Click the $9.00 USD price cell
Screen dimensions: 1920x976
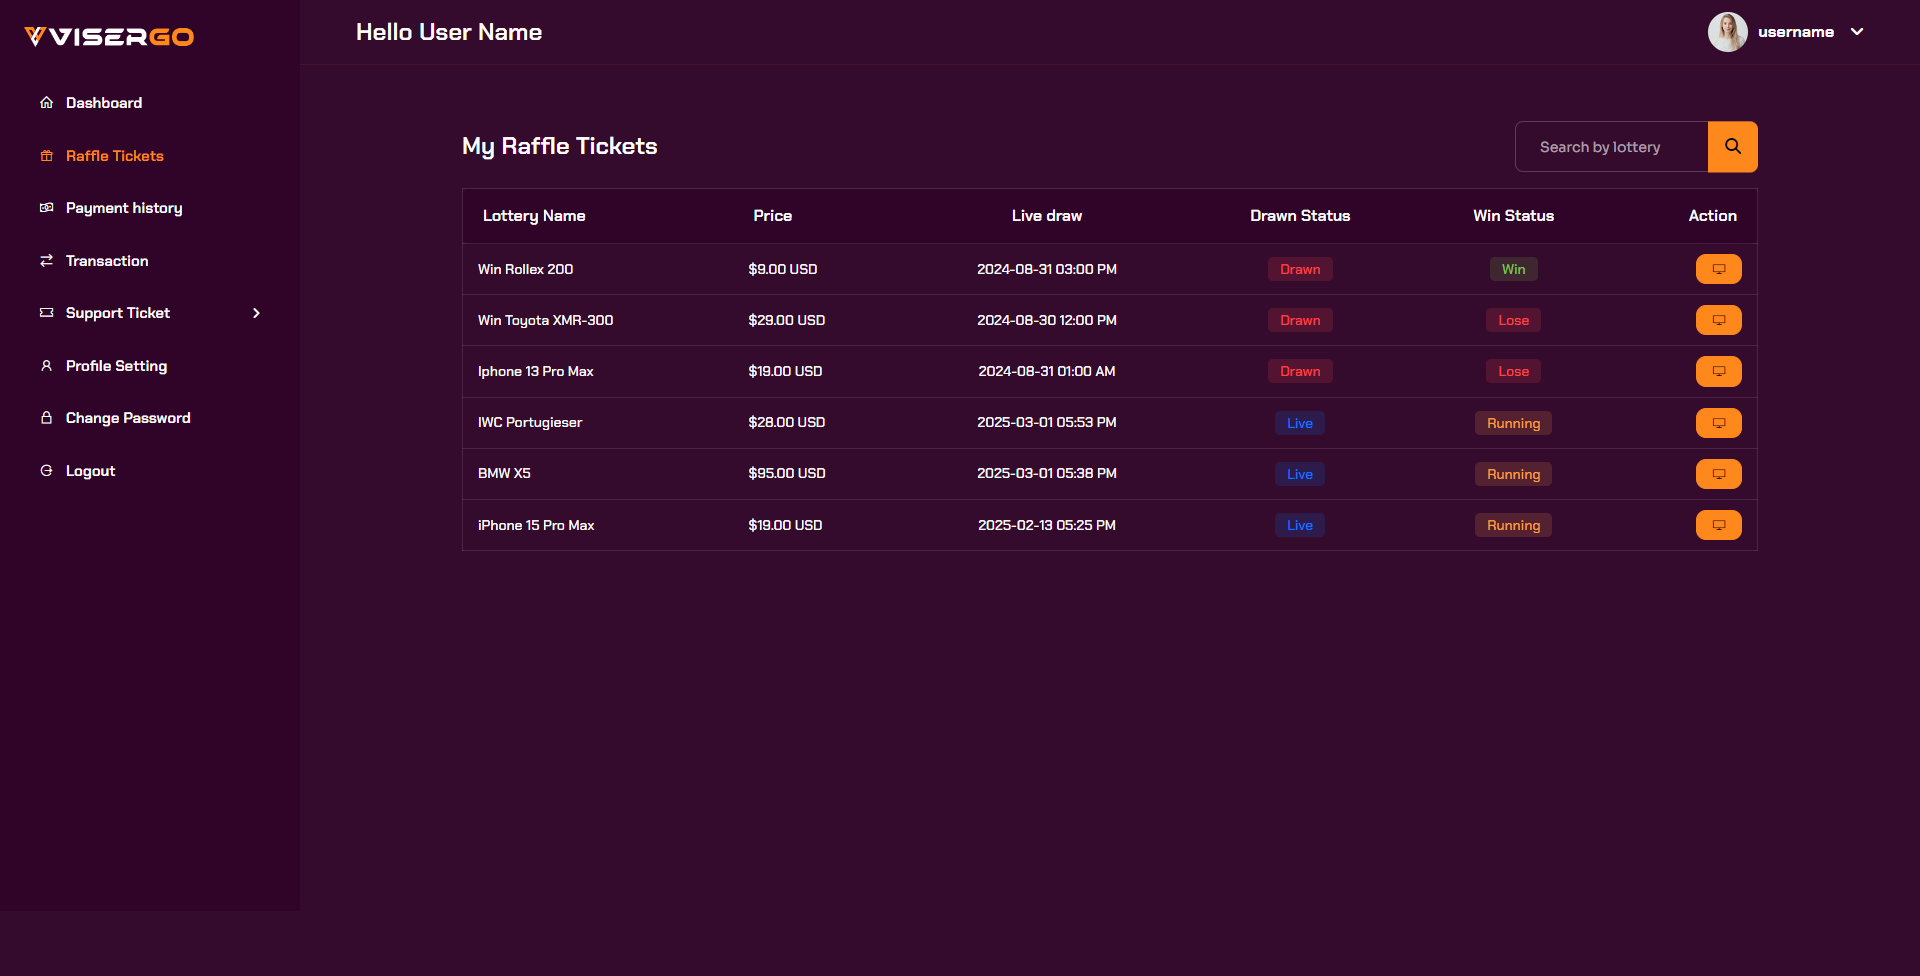pos(783,269)
